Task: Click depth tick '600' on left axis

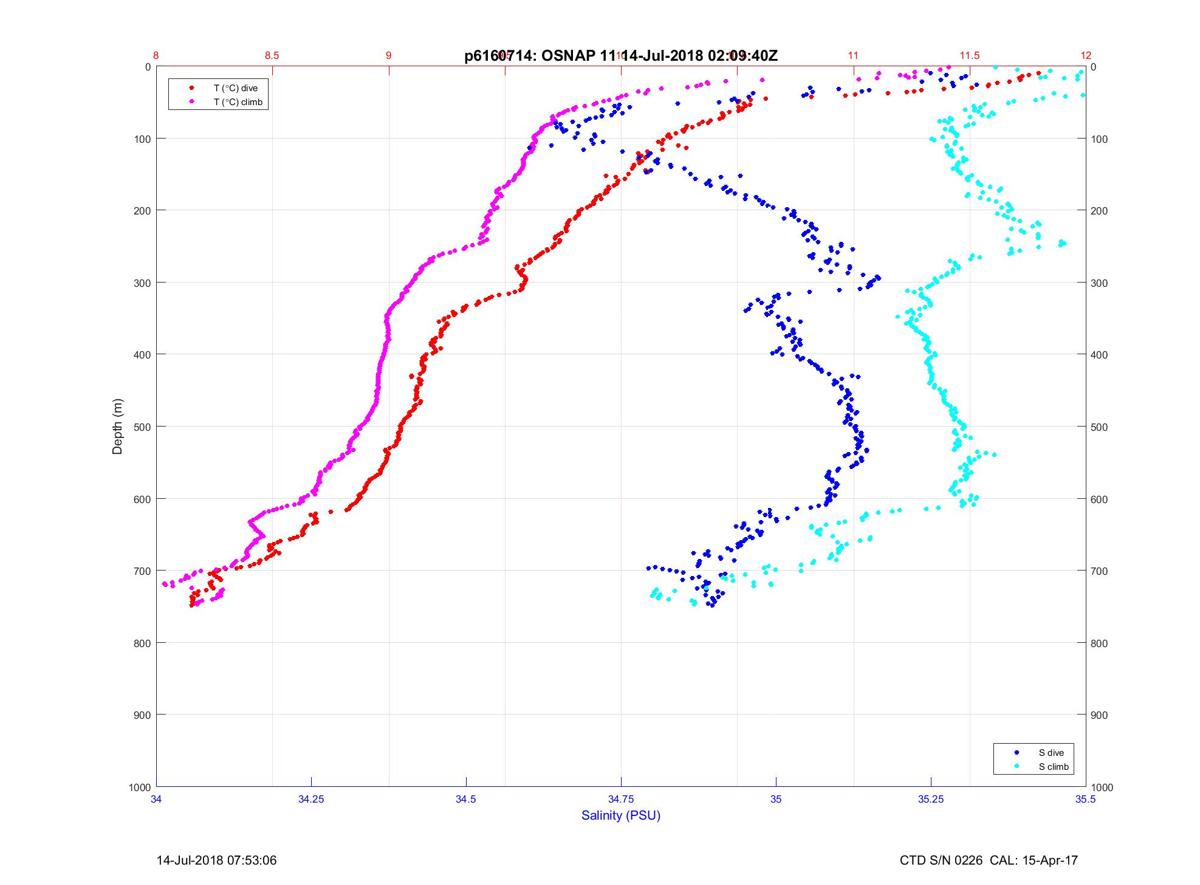Action: (141, 498)
